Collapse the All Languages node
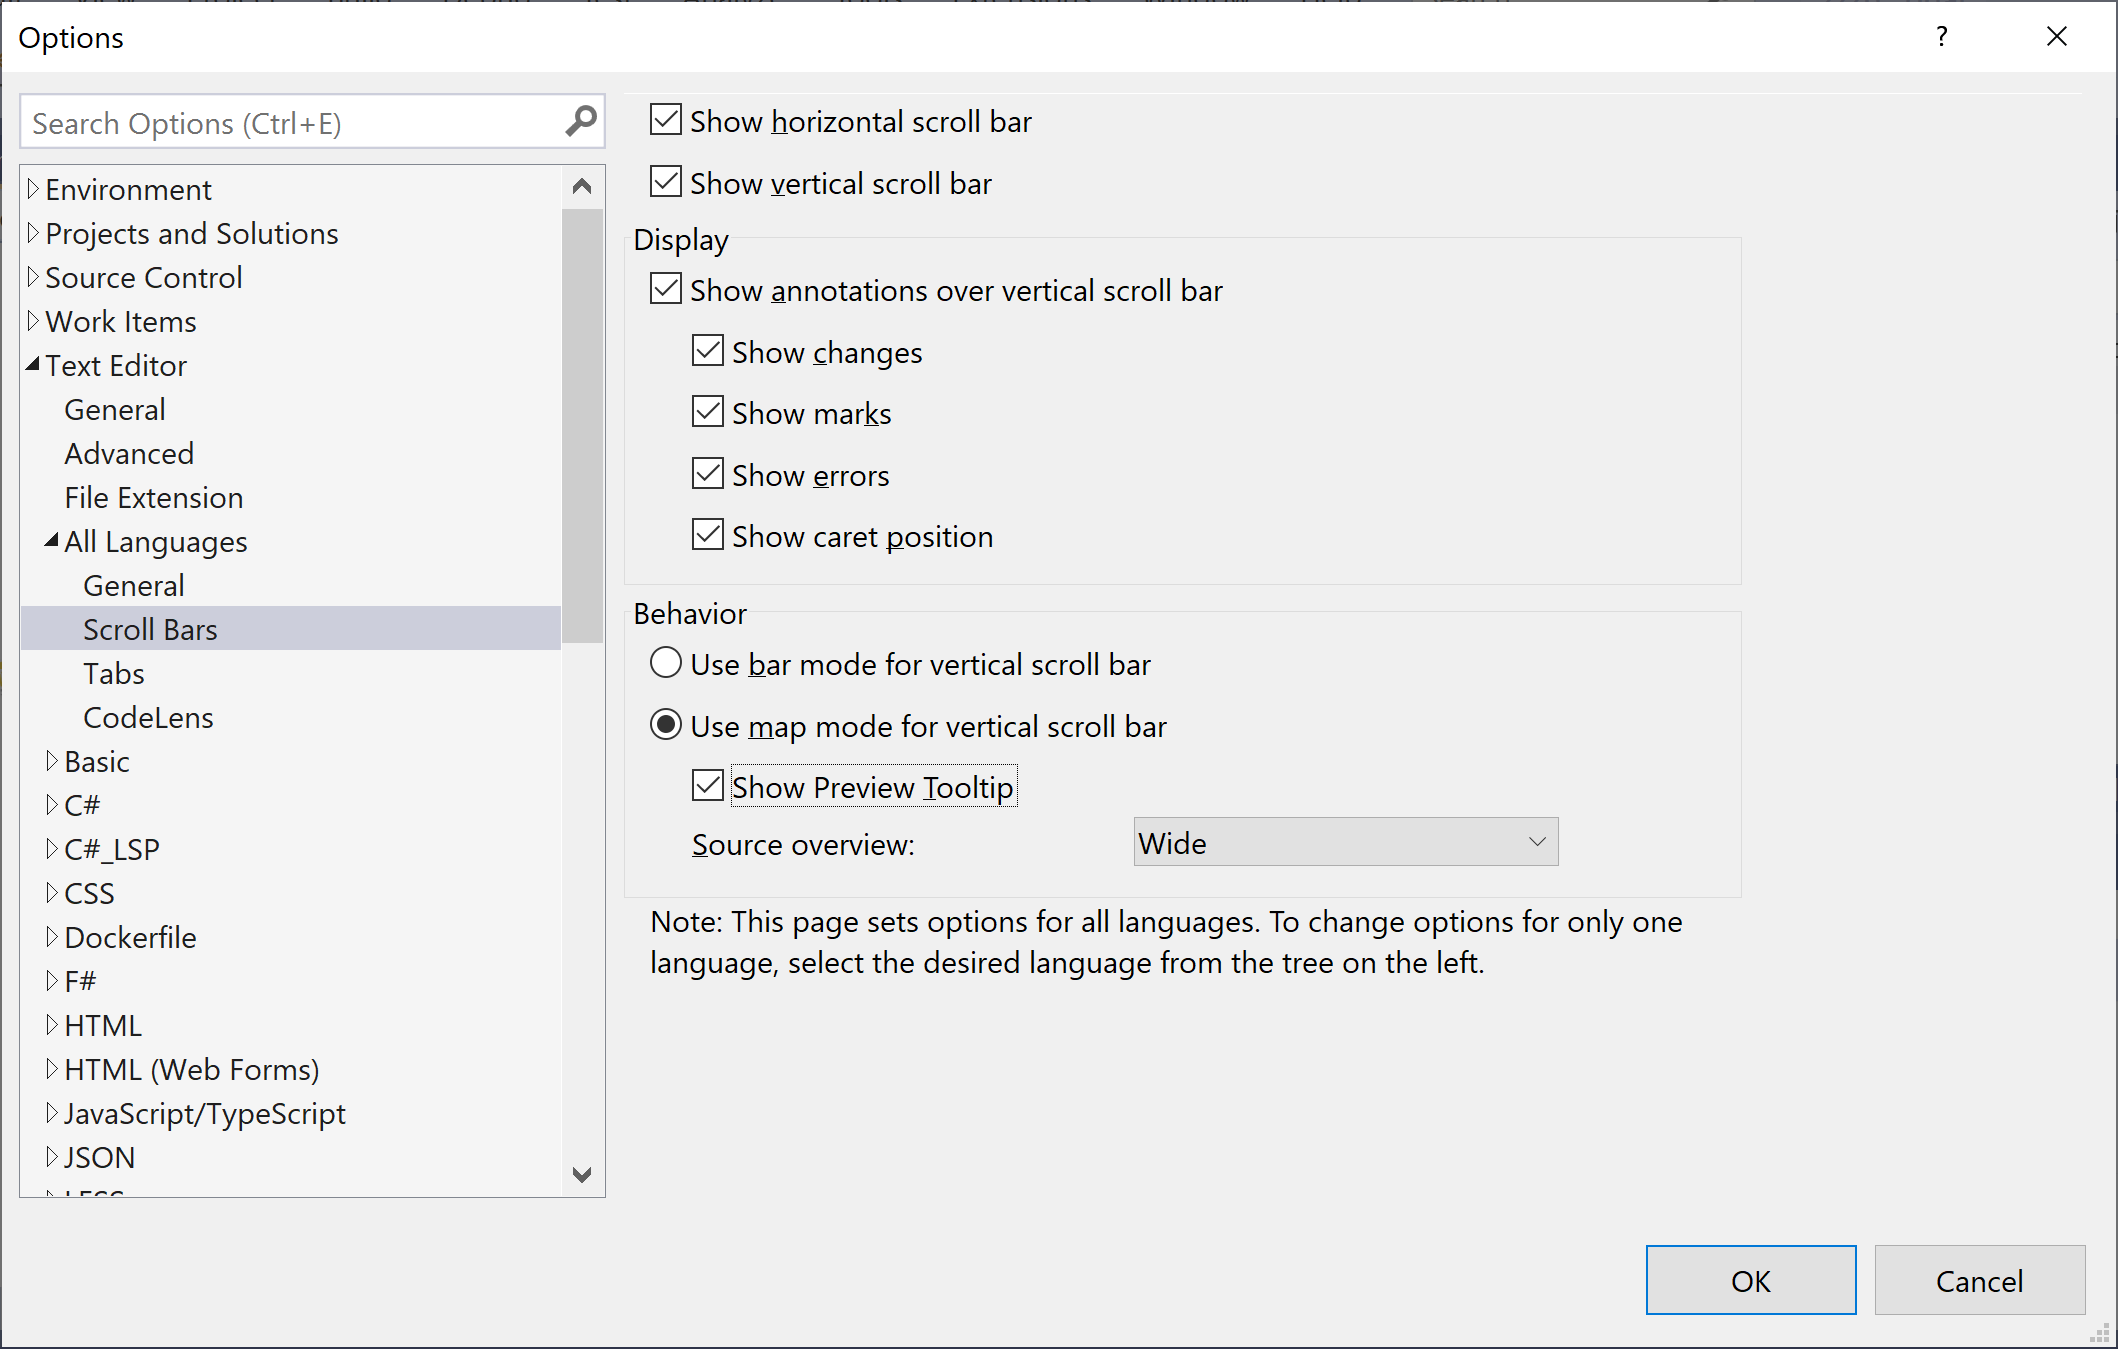 [x=52, y=541]
